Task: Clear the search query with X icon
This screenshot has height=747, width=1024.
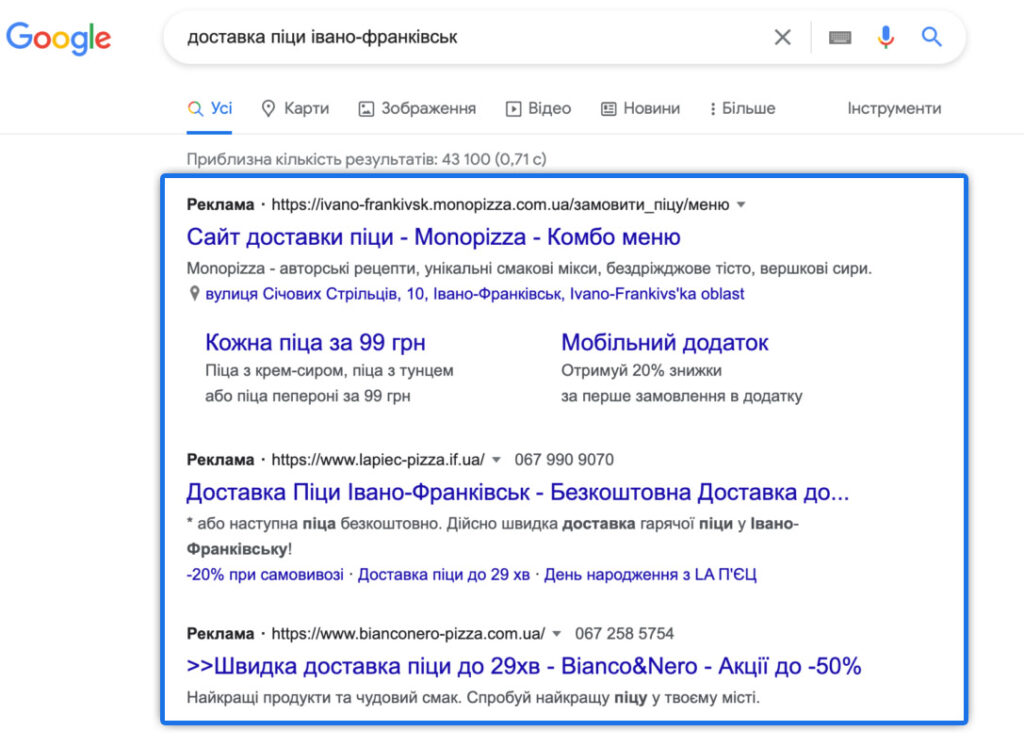Action: click(x=782, y=37)
